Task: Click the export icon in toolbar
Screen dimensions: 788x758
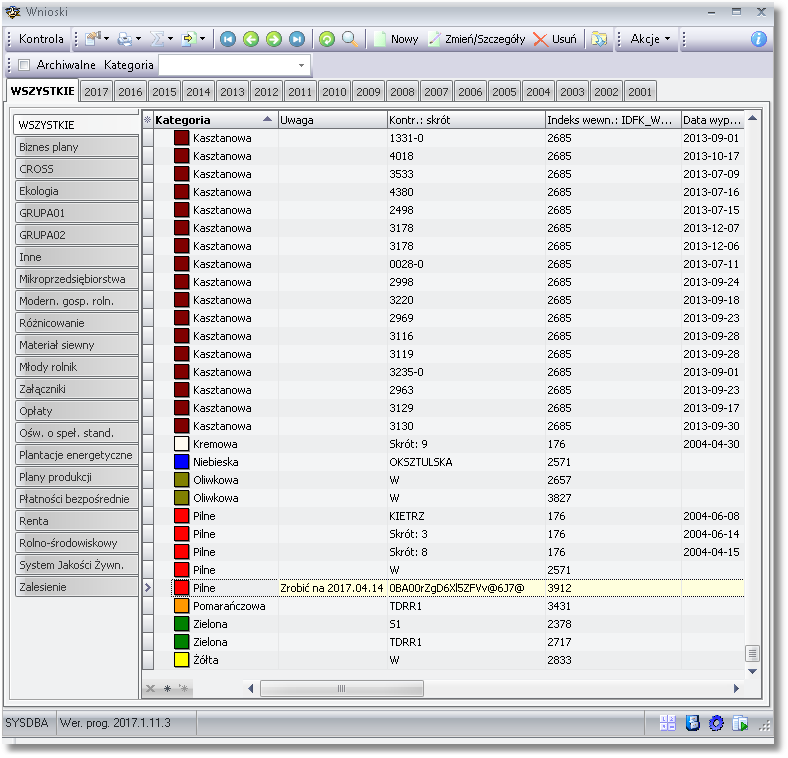Action: (x=188, y=39)
